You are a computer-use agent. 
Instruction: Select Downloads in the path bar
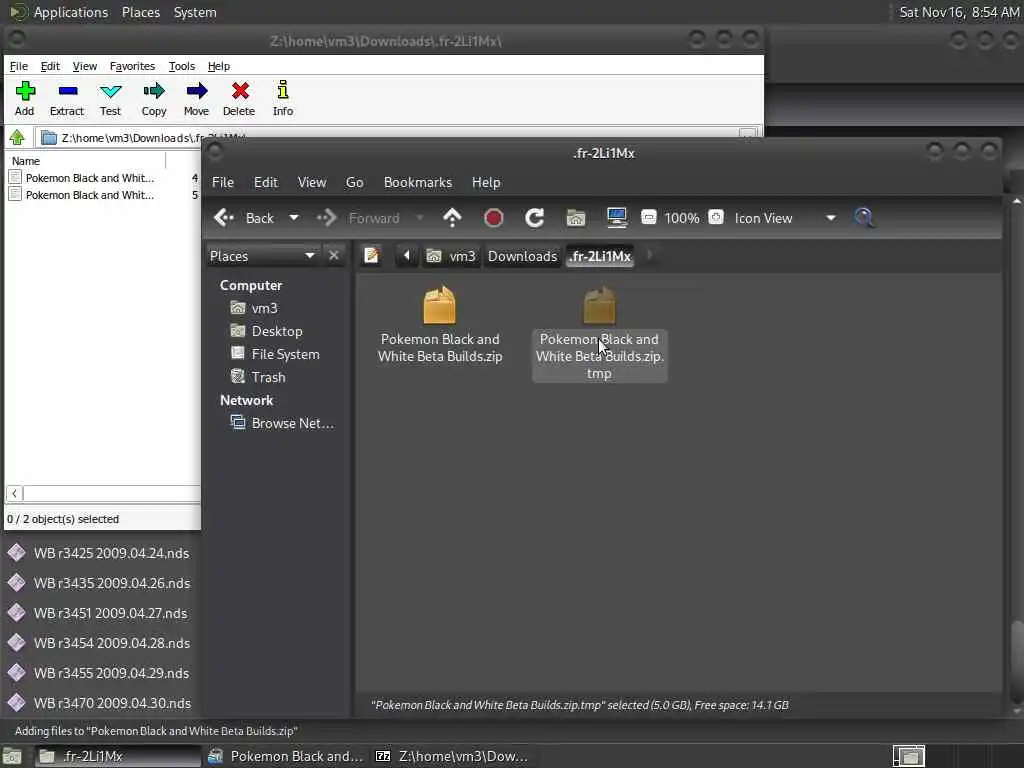522,256
